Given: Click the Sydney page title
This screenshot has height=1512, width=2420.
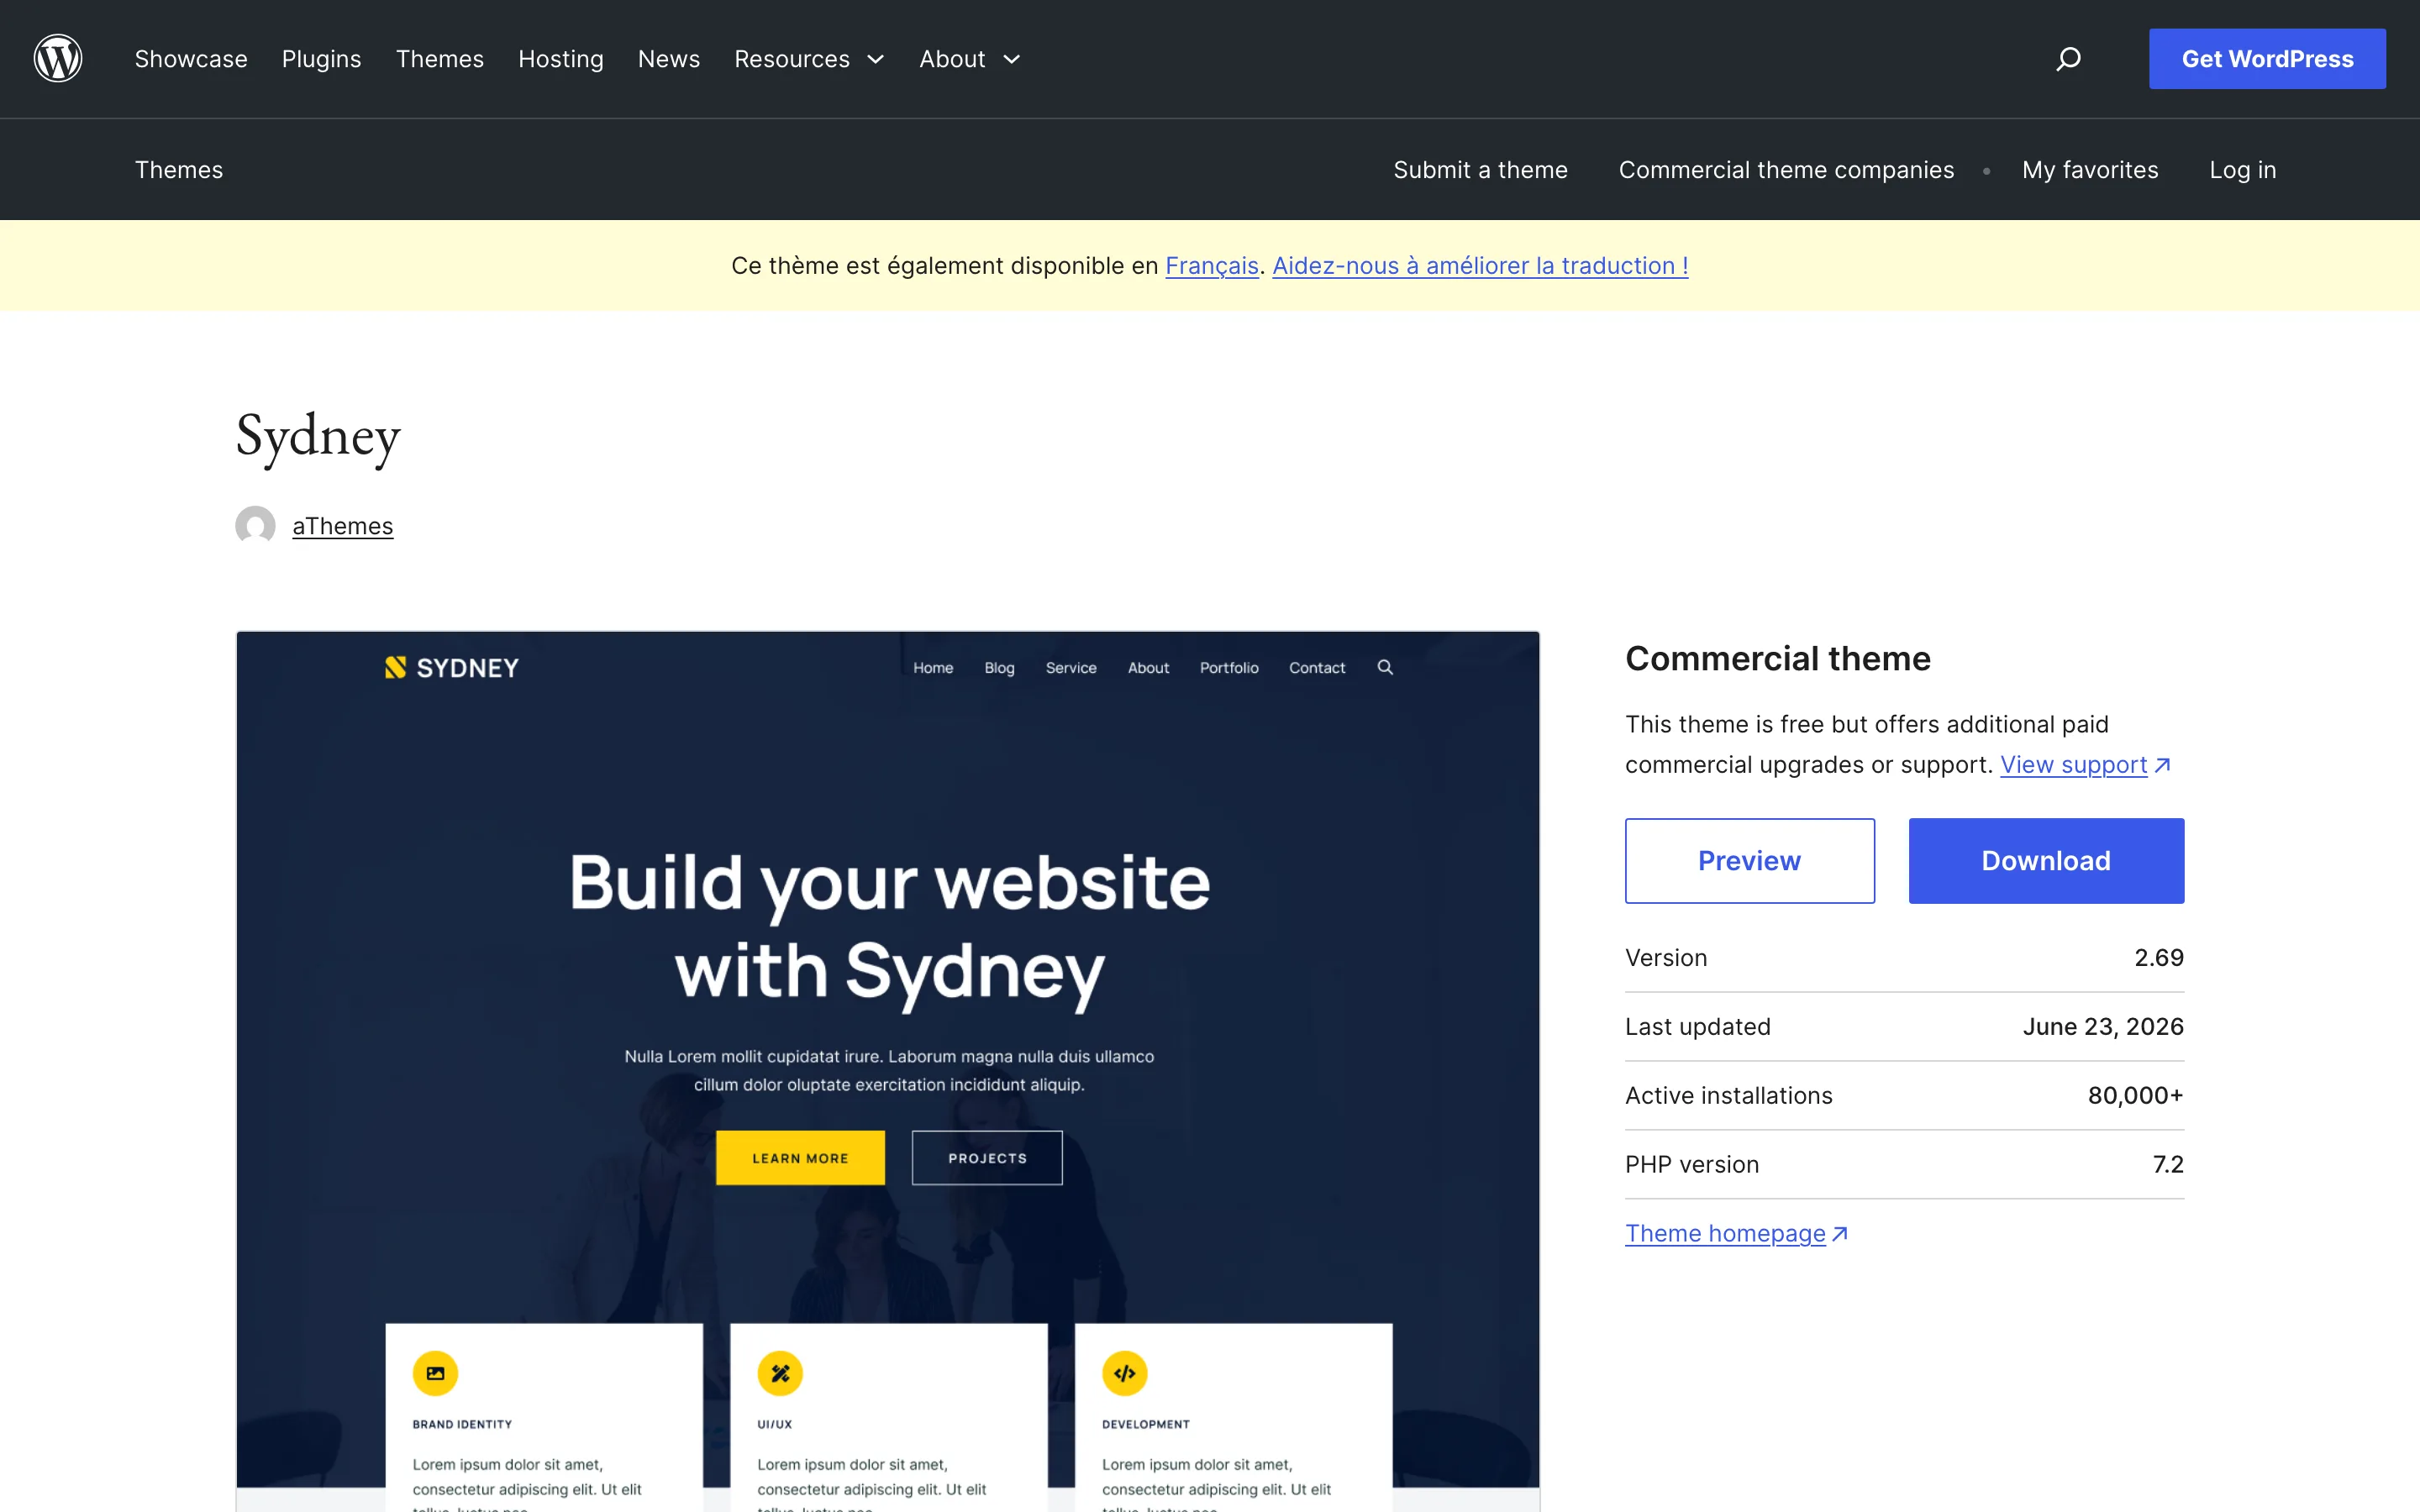Looking at the screenshot, I should pyautogui.click(x=318, y=437).
